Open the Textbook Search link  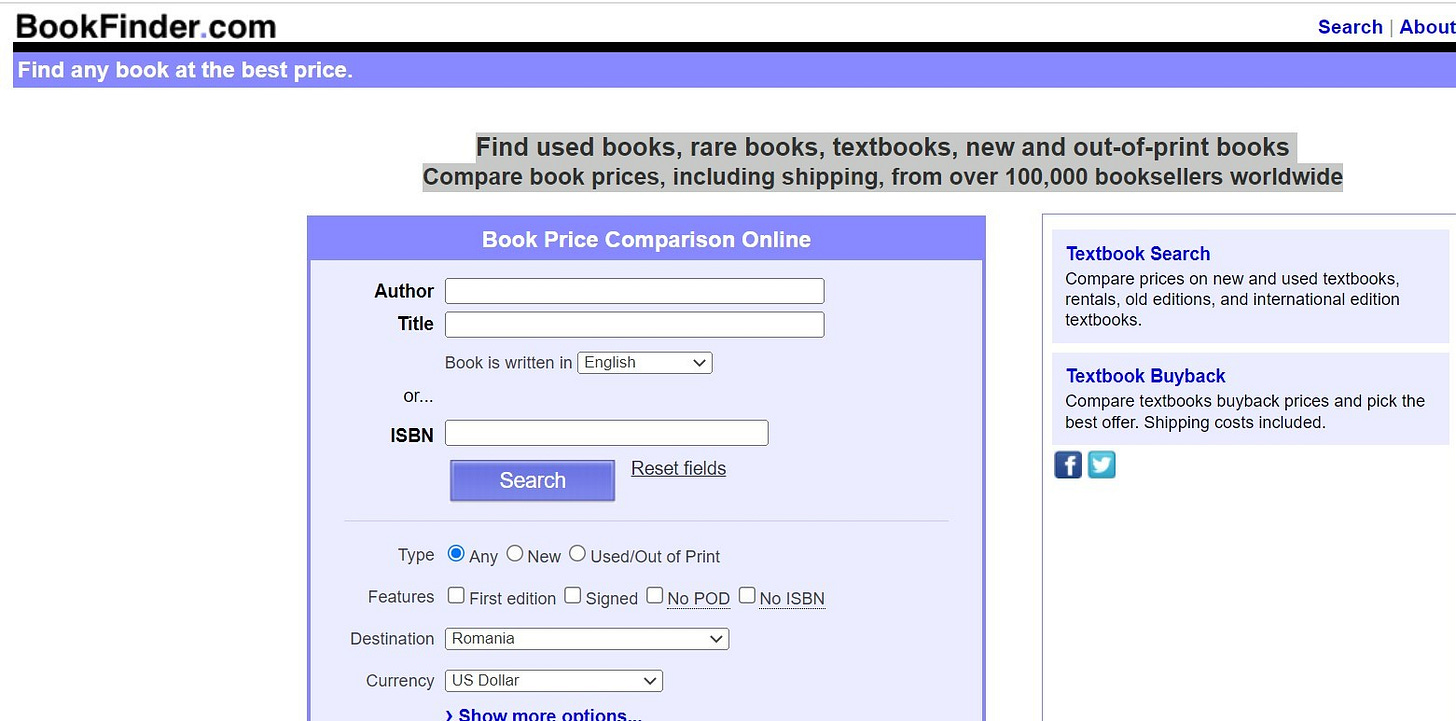click(1138, 254)
